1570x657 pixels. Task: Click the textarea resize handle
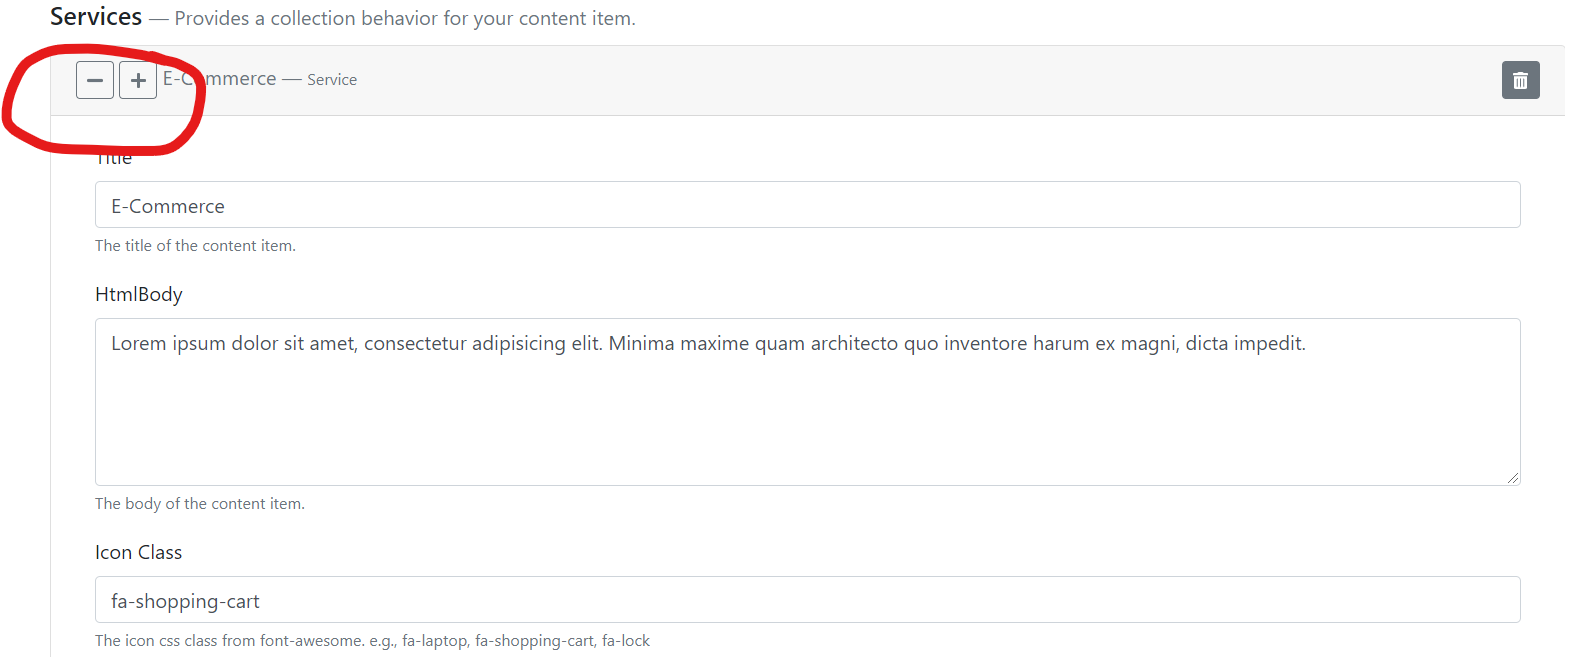tap(1513, 479)
